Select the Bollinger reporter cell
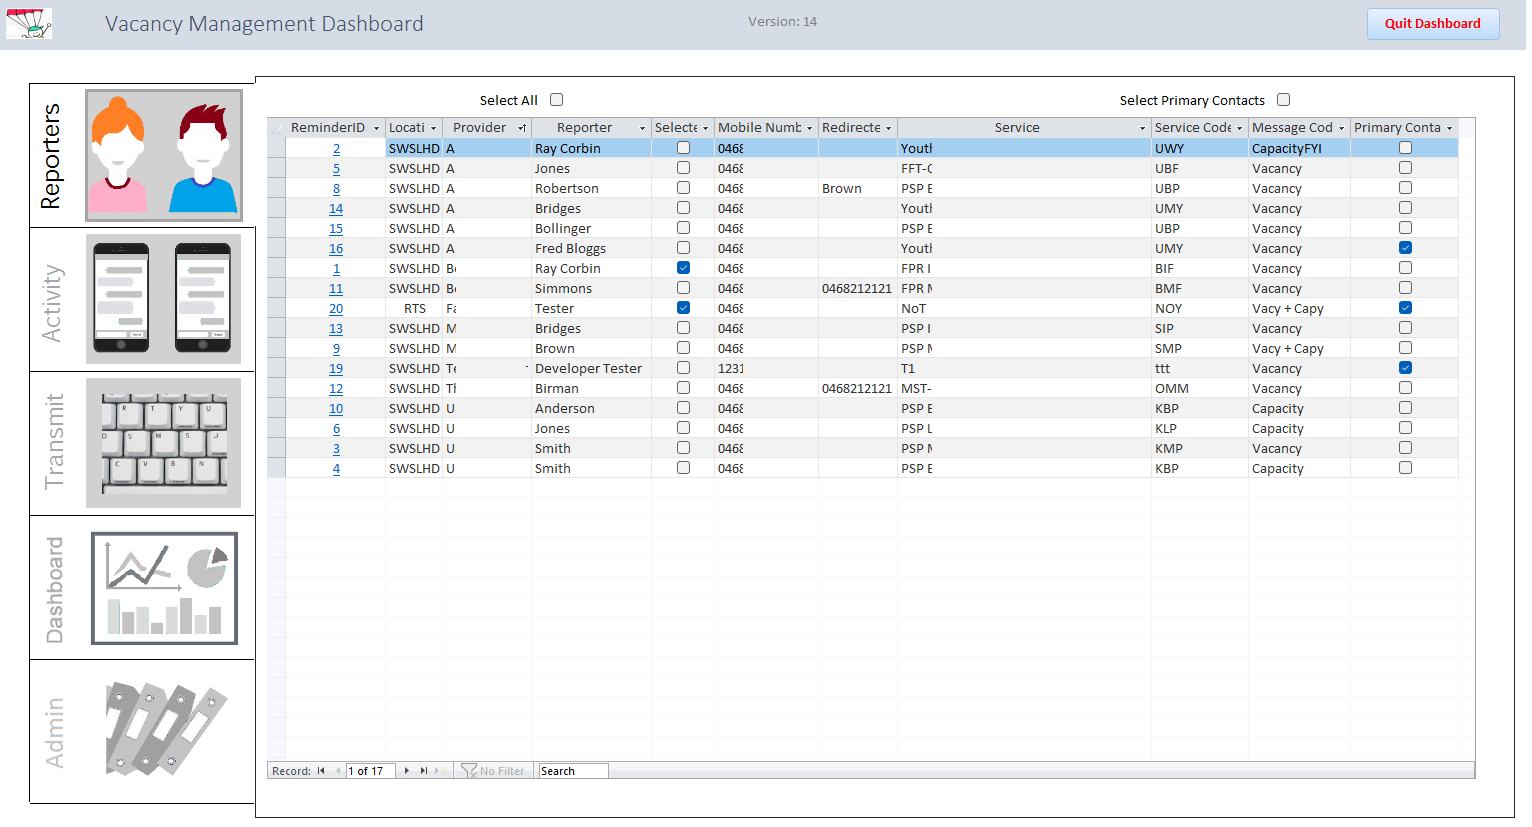The image size is (1532, 827). [x=591, y=228]
